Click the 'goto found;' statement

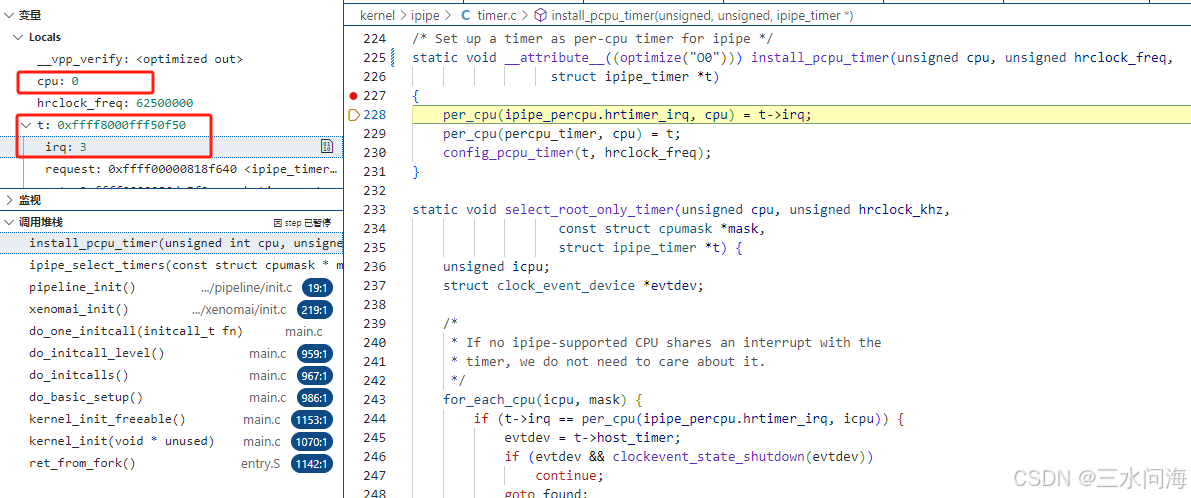(x=547, y=493)
